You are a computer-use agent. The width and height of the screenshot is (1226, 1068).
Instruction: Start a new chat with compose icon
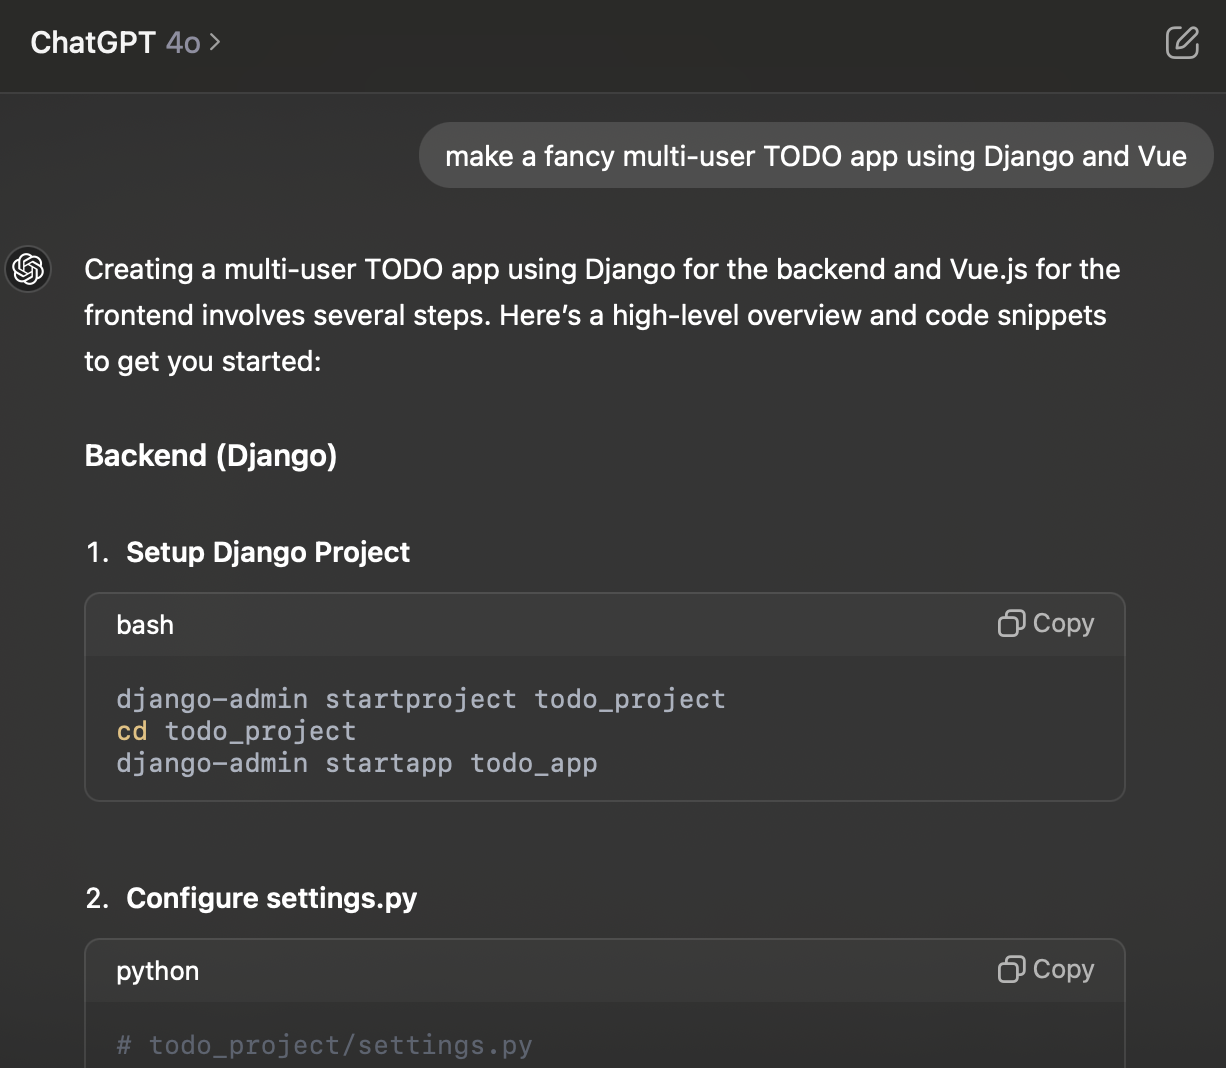pyautogui.click(x=1182, y=43)
